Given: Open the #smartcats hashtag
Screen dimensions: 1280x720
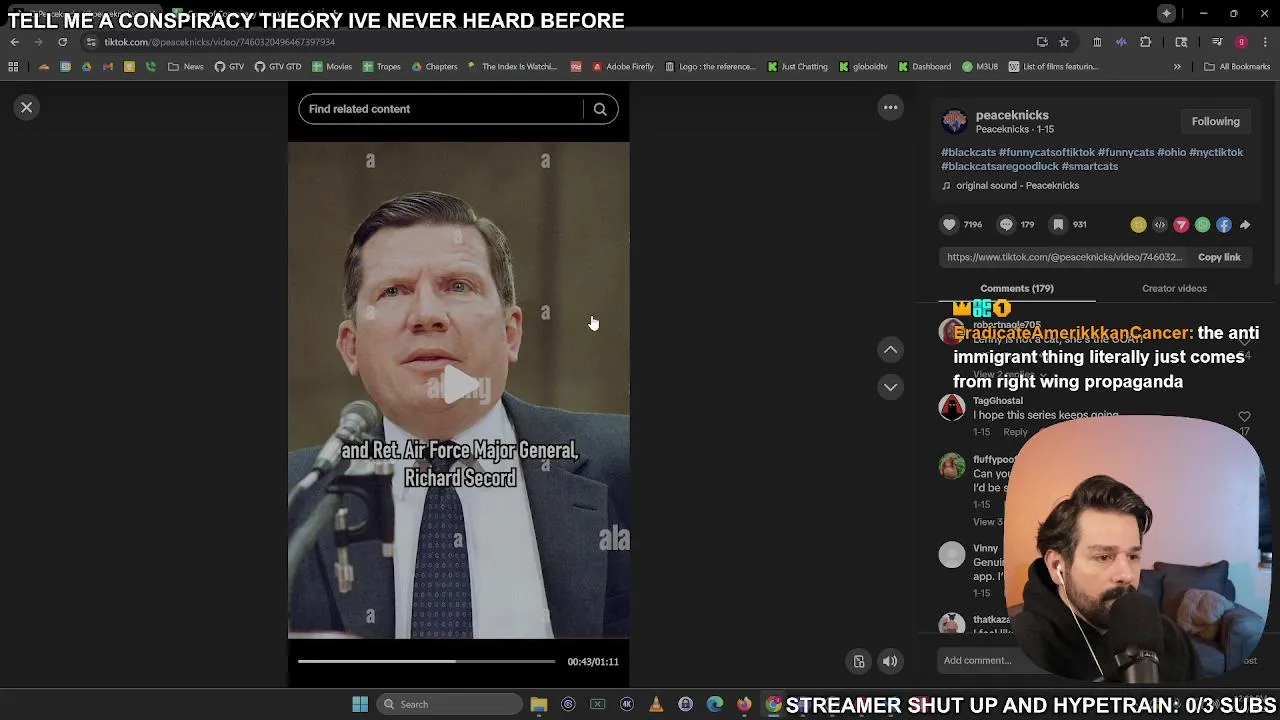Looking at the screenshot, I should tap(1090, 166).
